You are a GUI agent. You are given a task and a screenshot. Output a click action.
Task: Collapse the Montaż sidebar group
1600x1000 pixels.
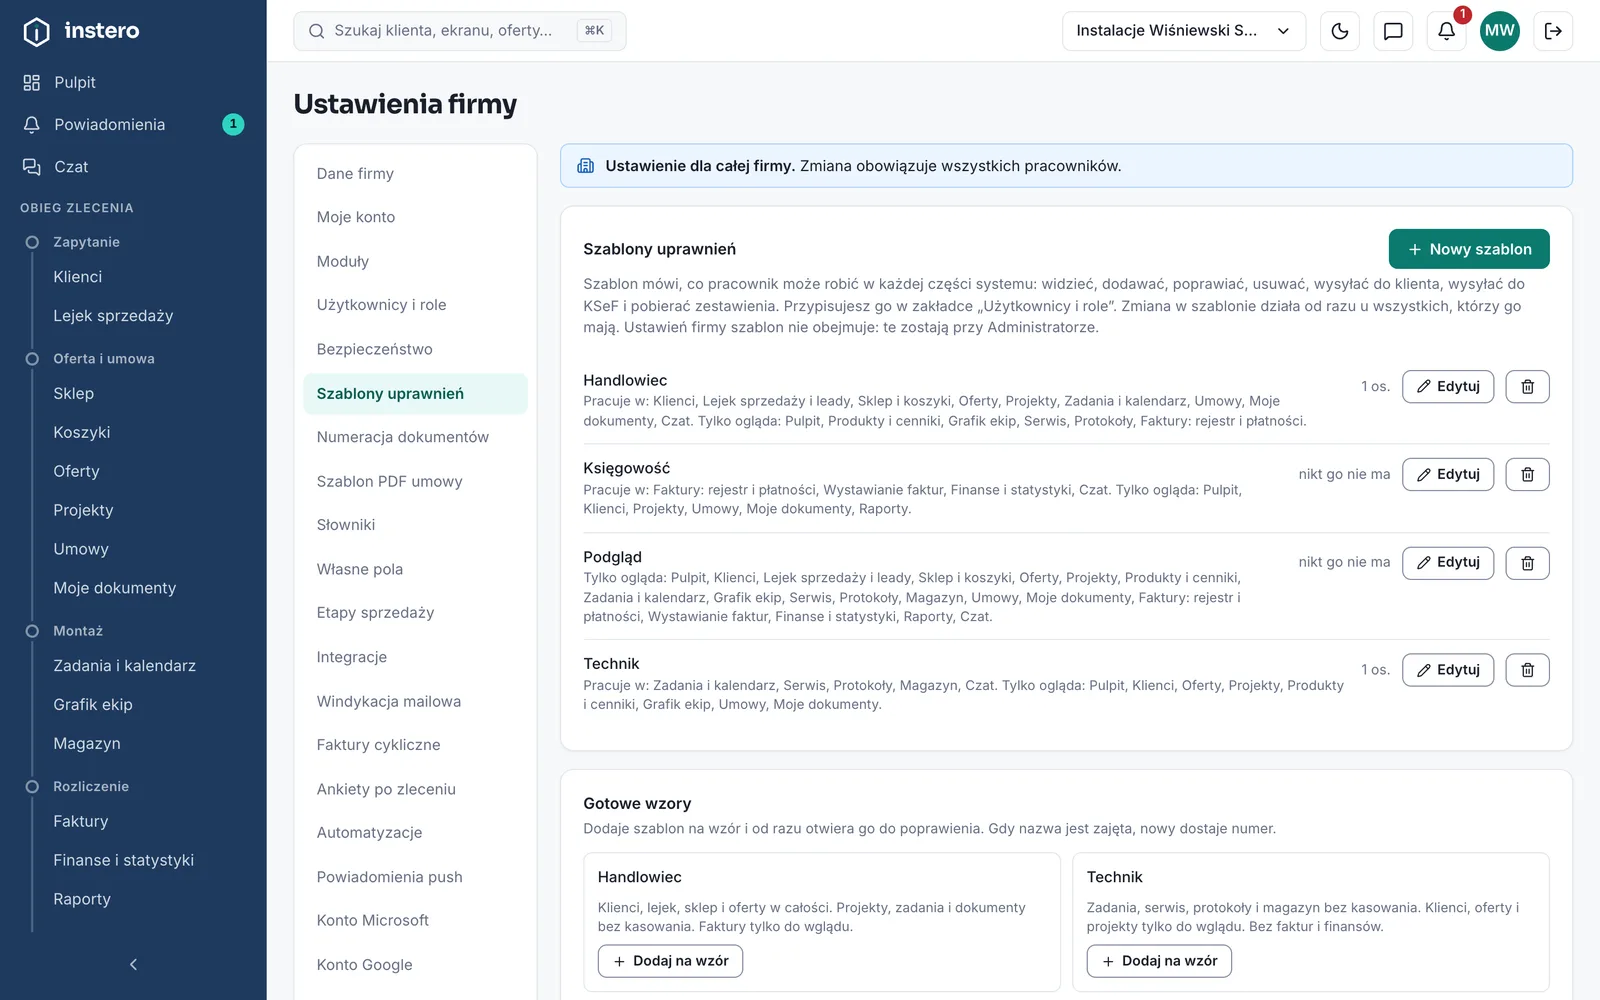[78, 631]
